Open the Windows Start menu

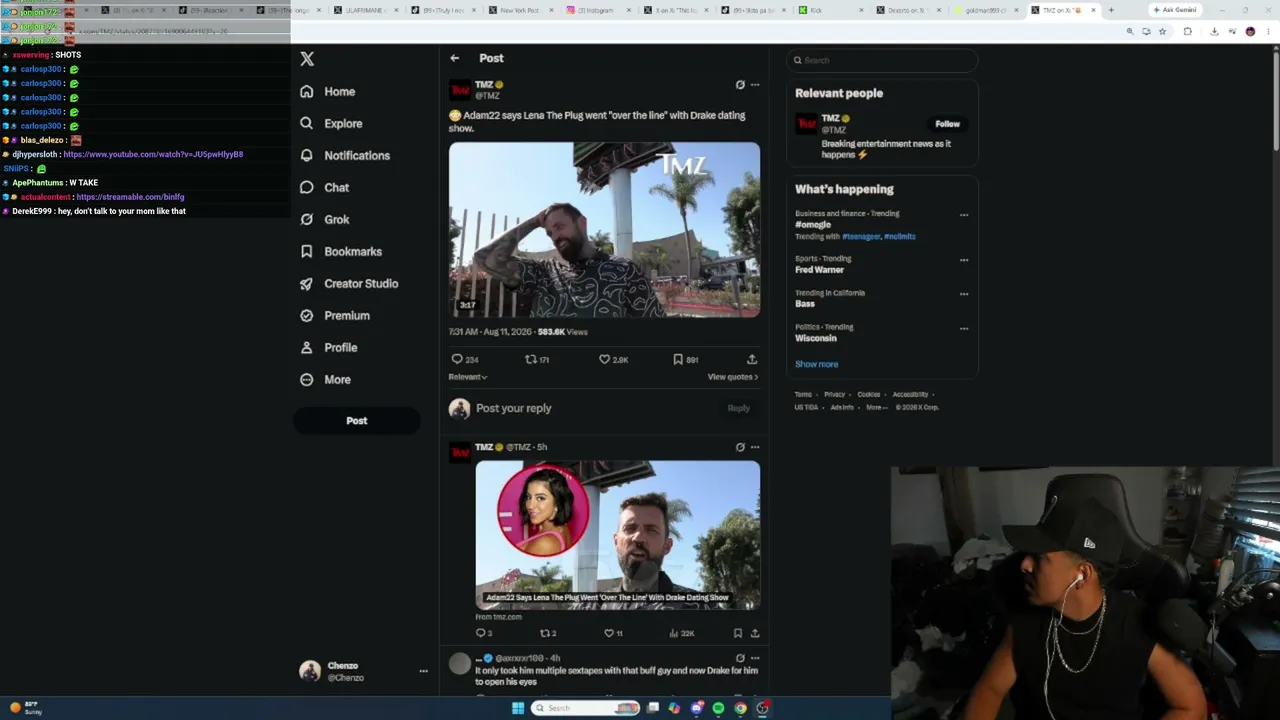(517, 708)
